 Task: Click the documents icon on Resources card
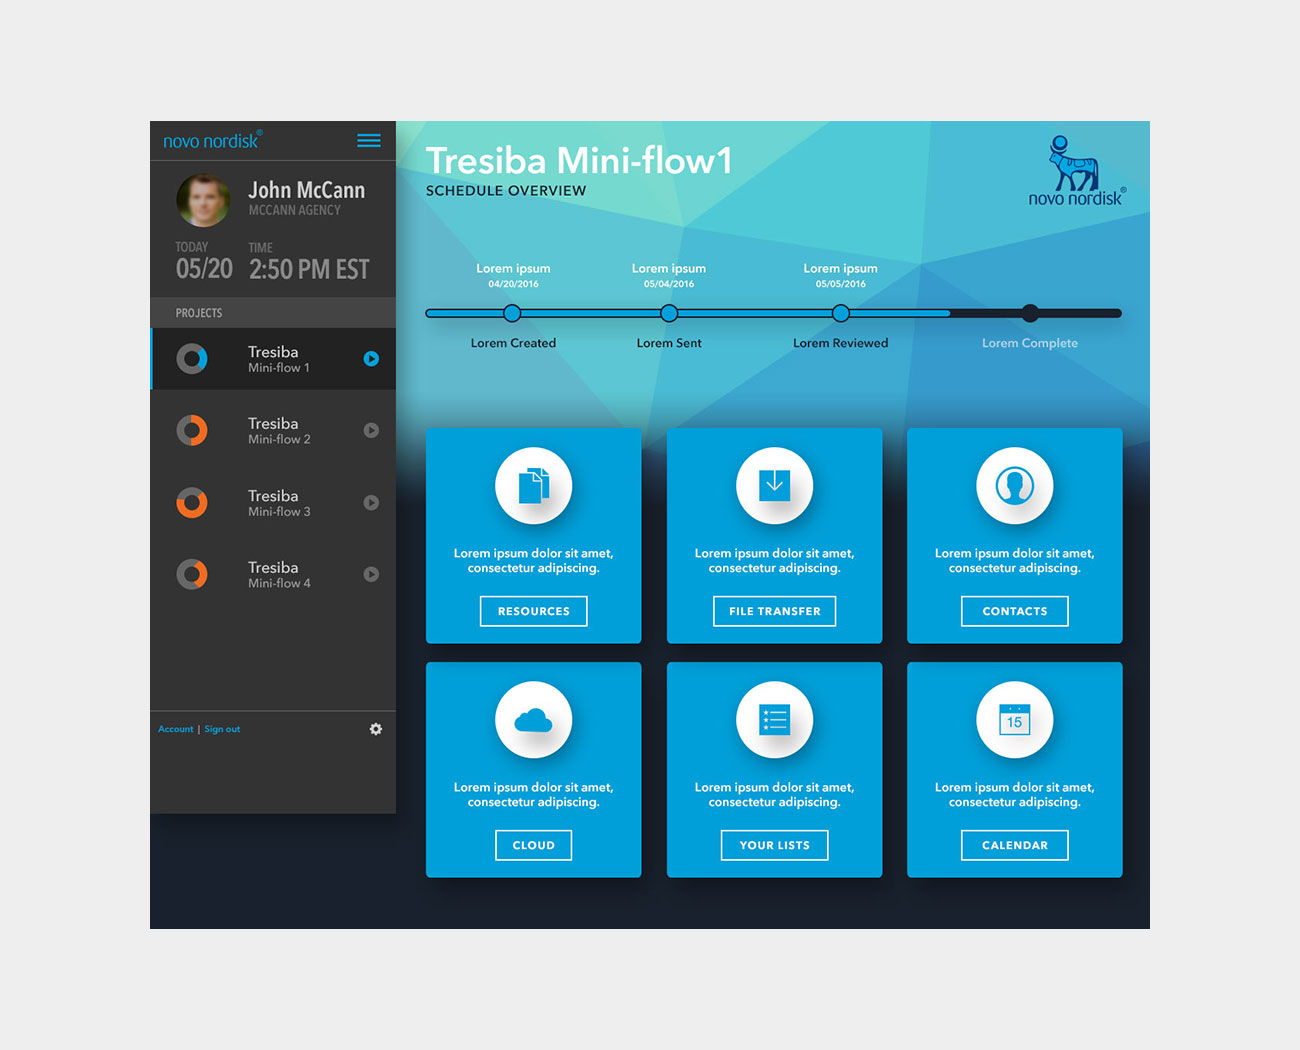(x=534, y=485)
